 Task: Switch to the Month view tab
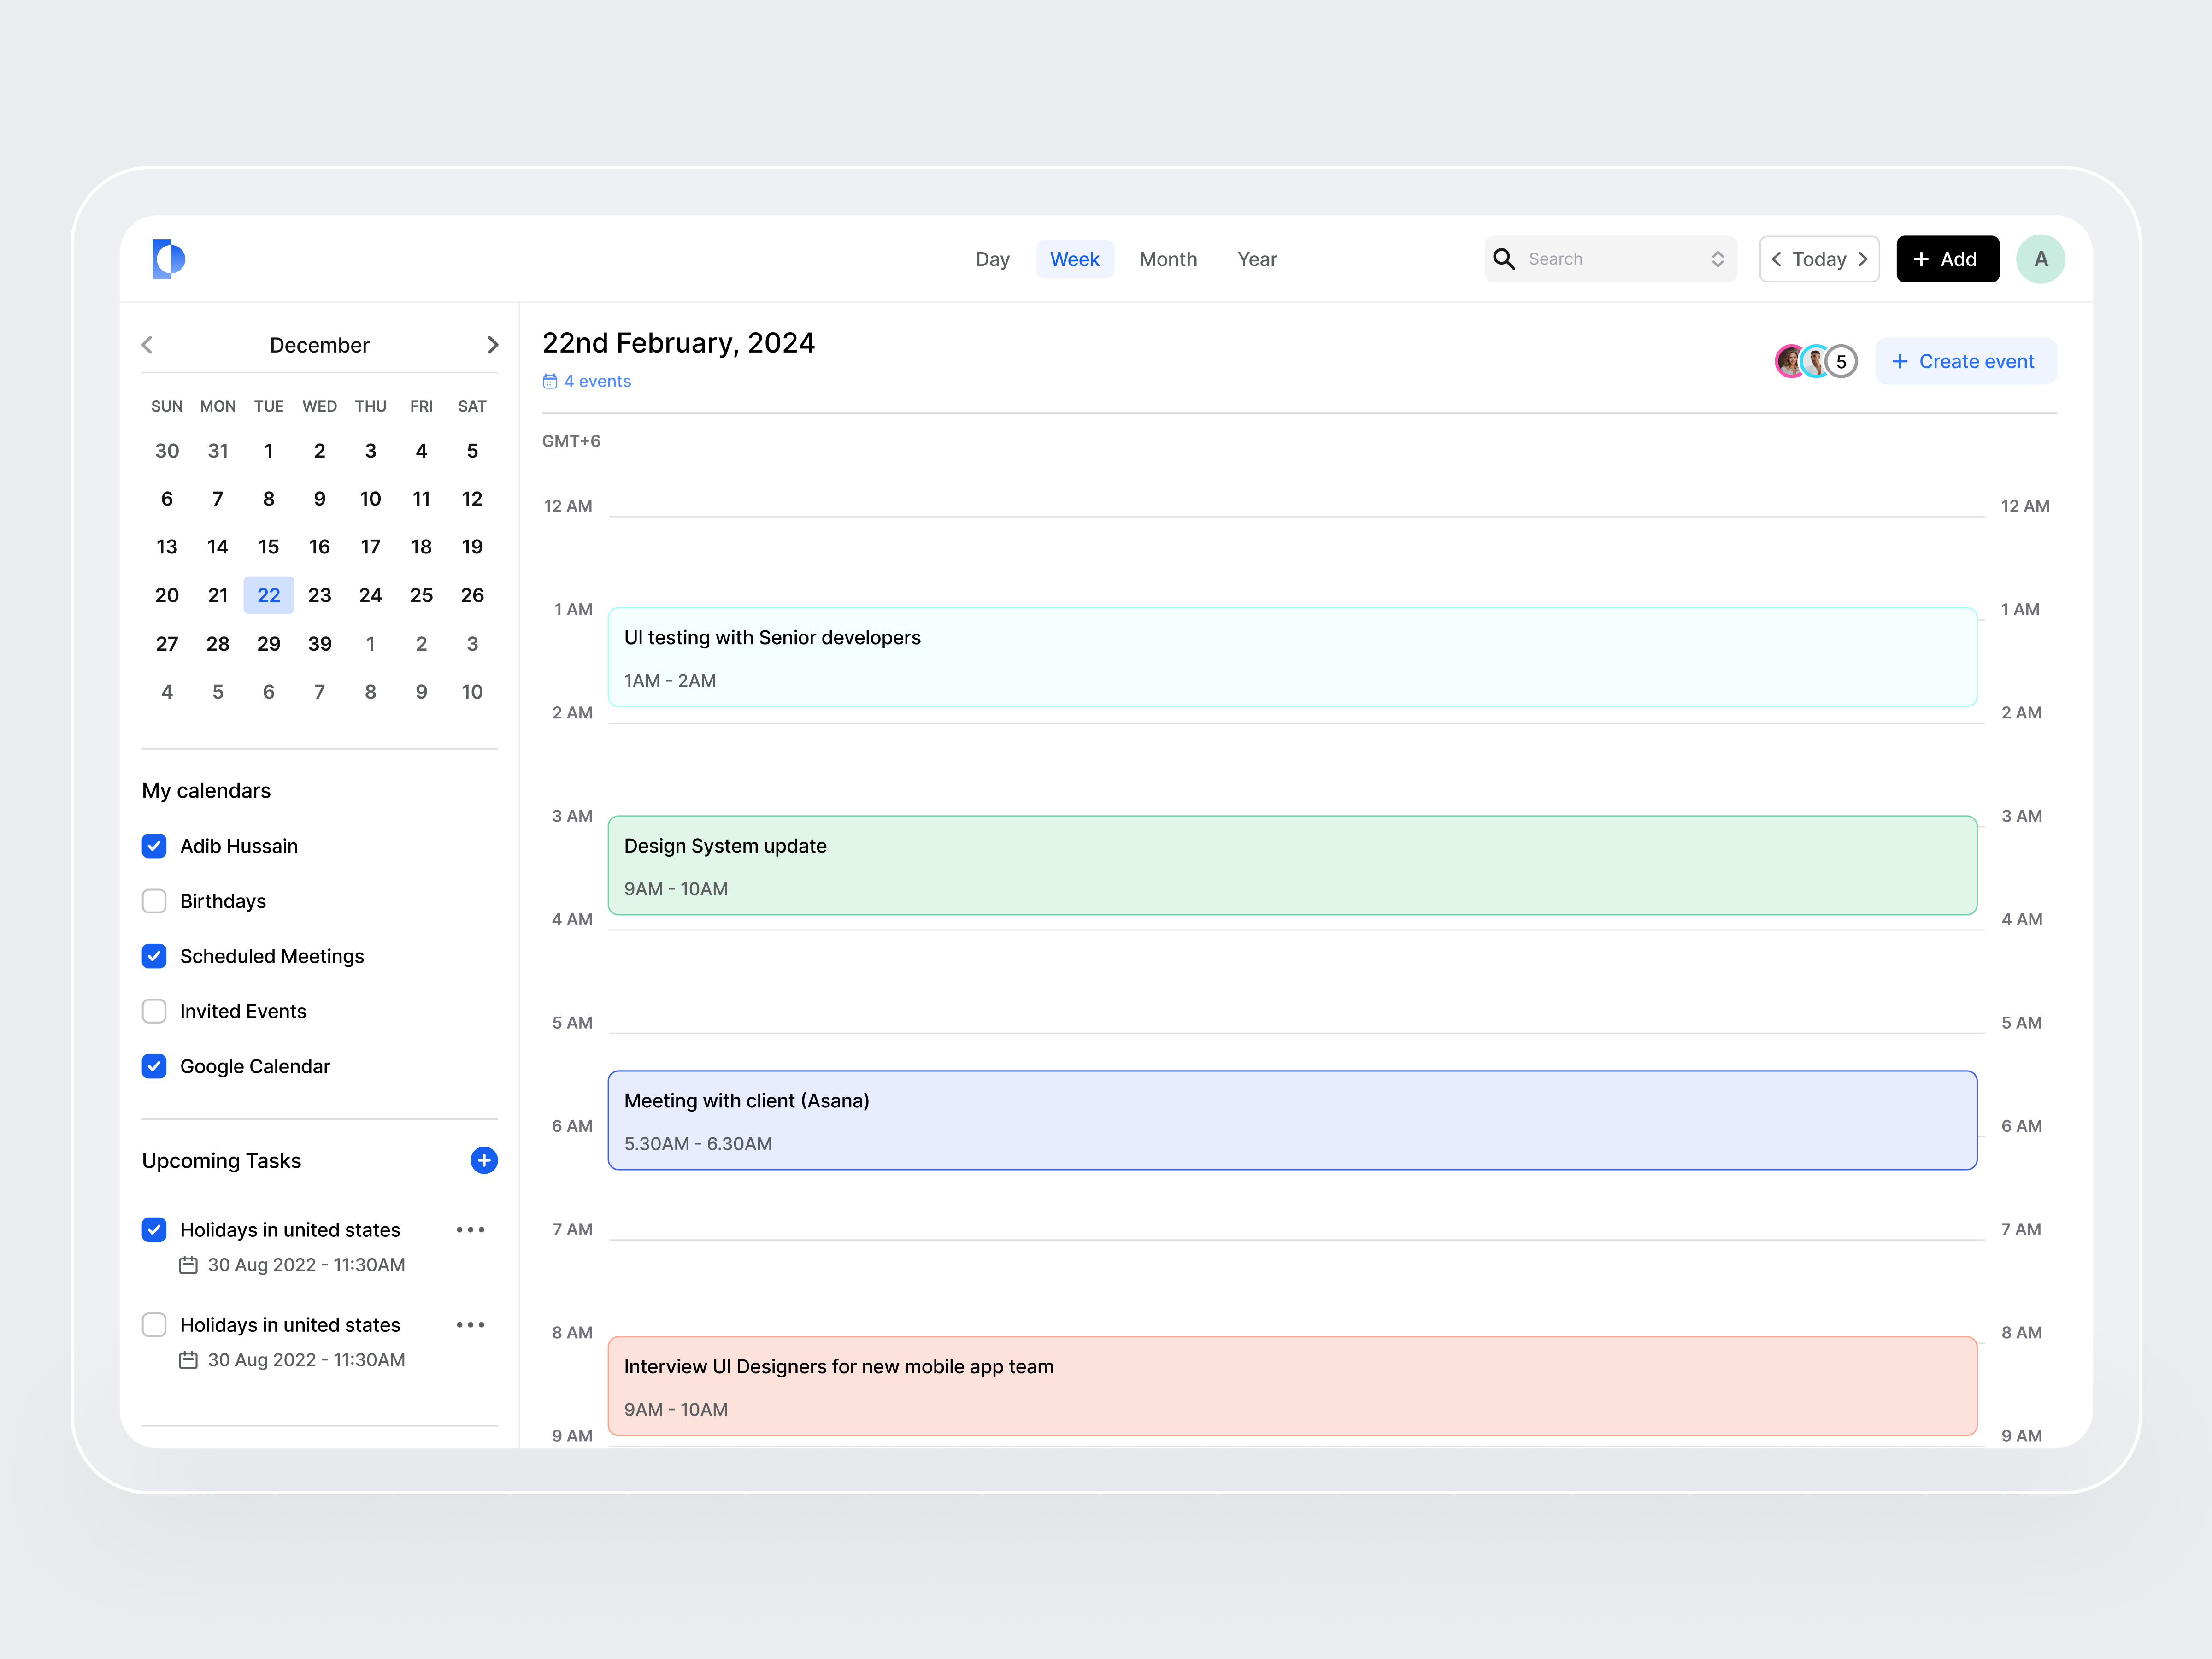point(1168,258)
